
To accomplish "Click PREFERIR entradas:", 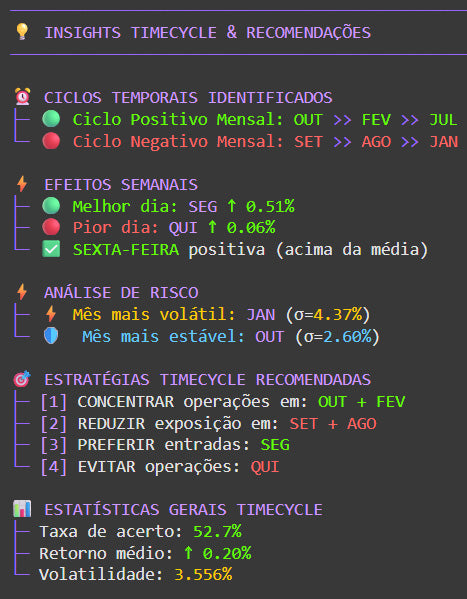I will click(x=164, y=445).
